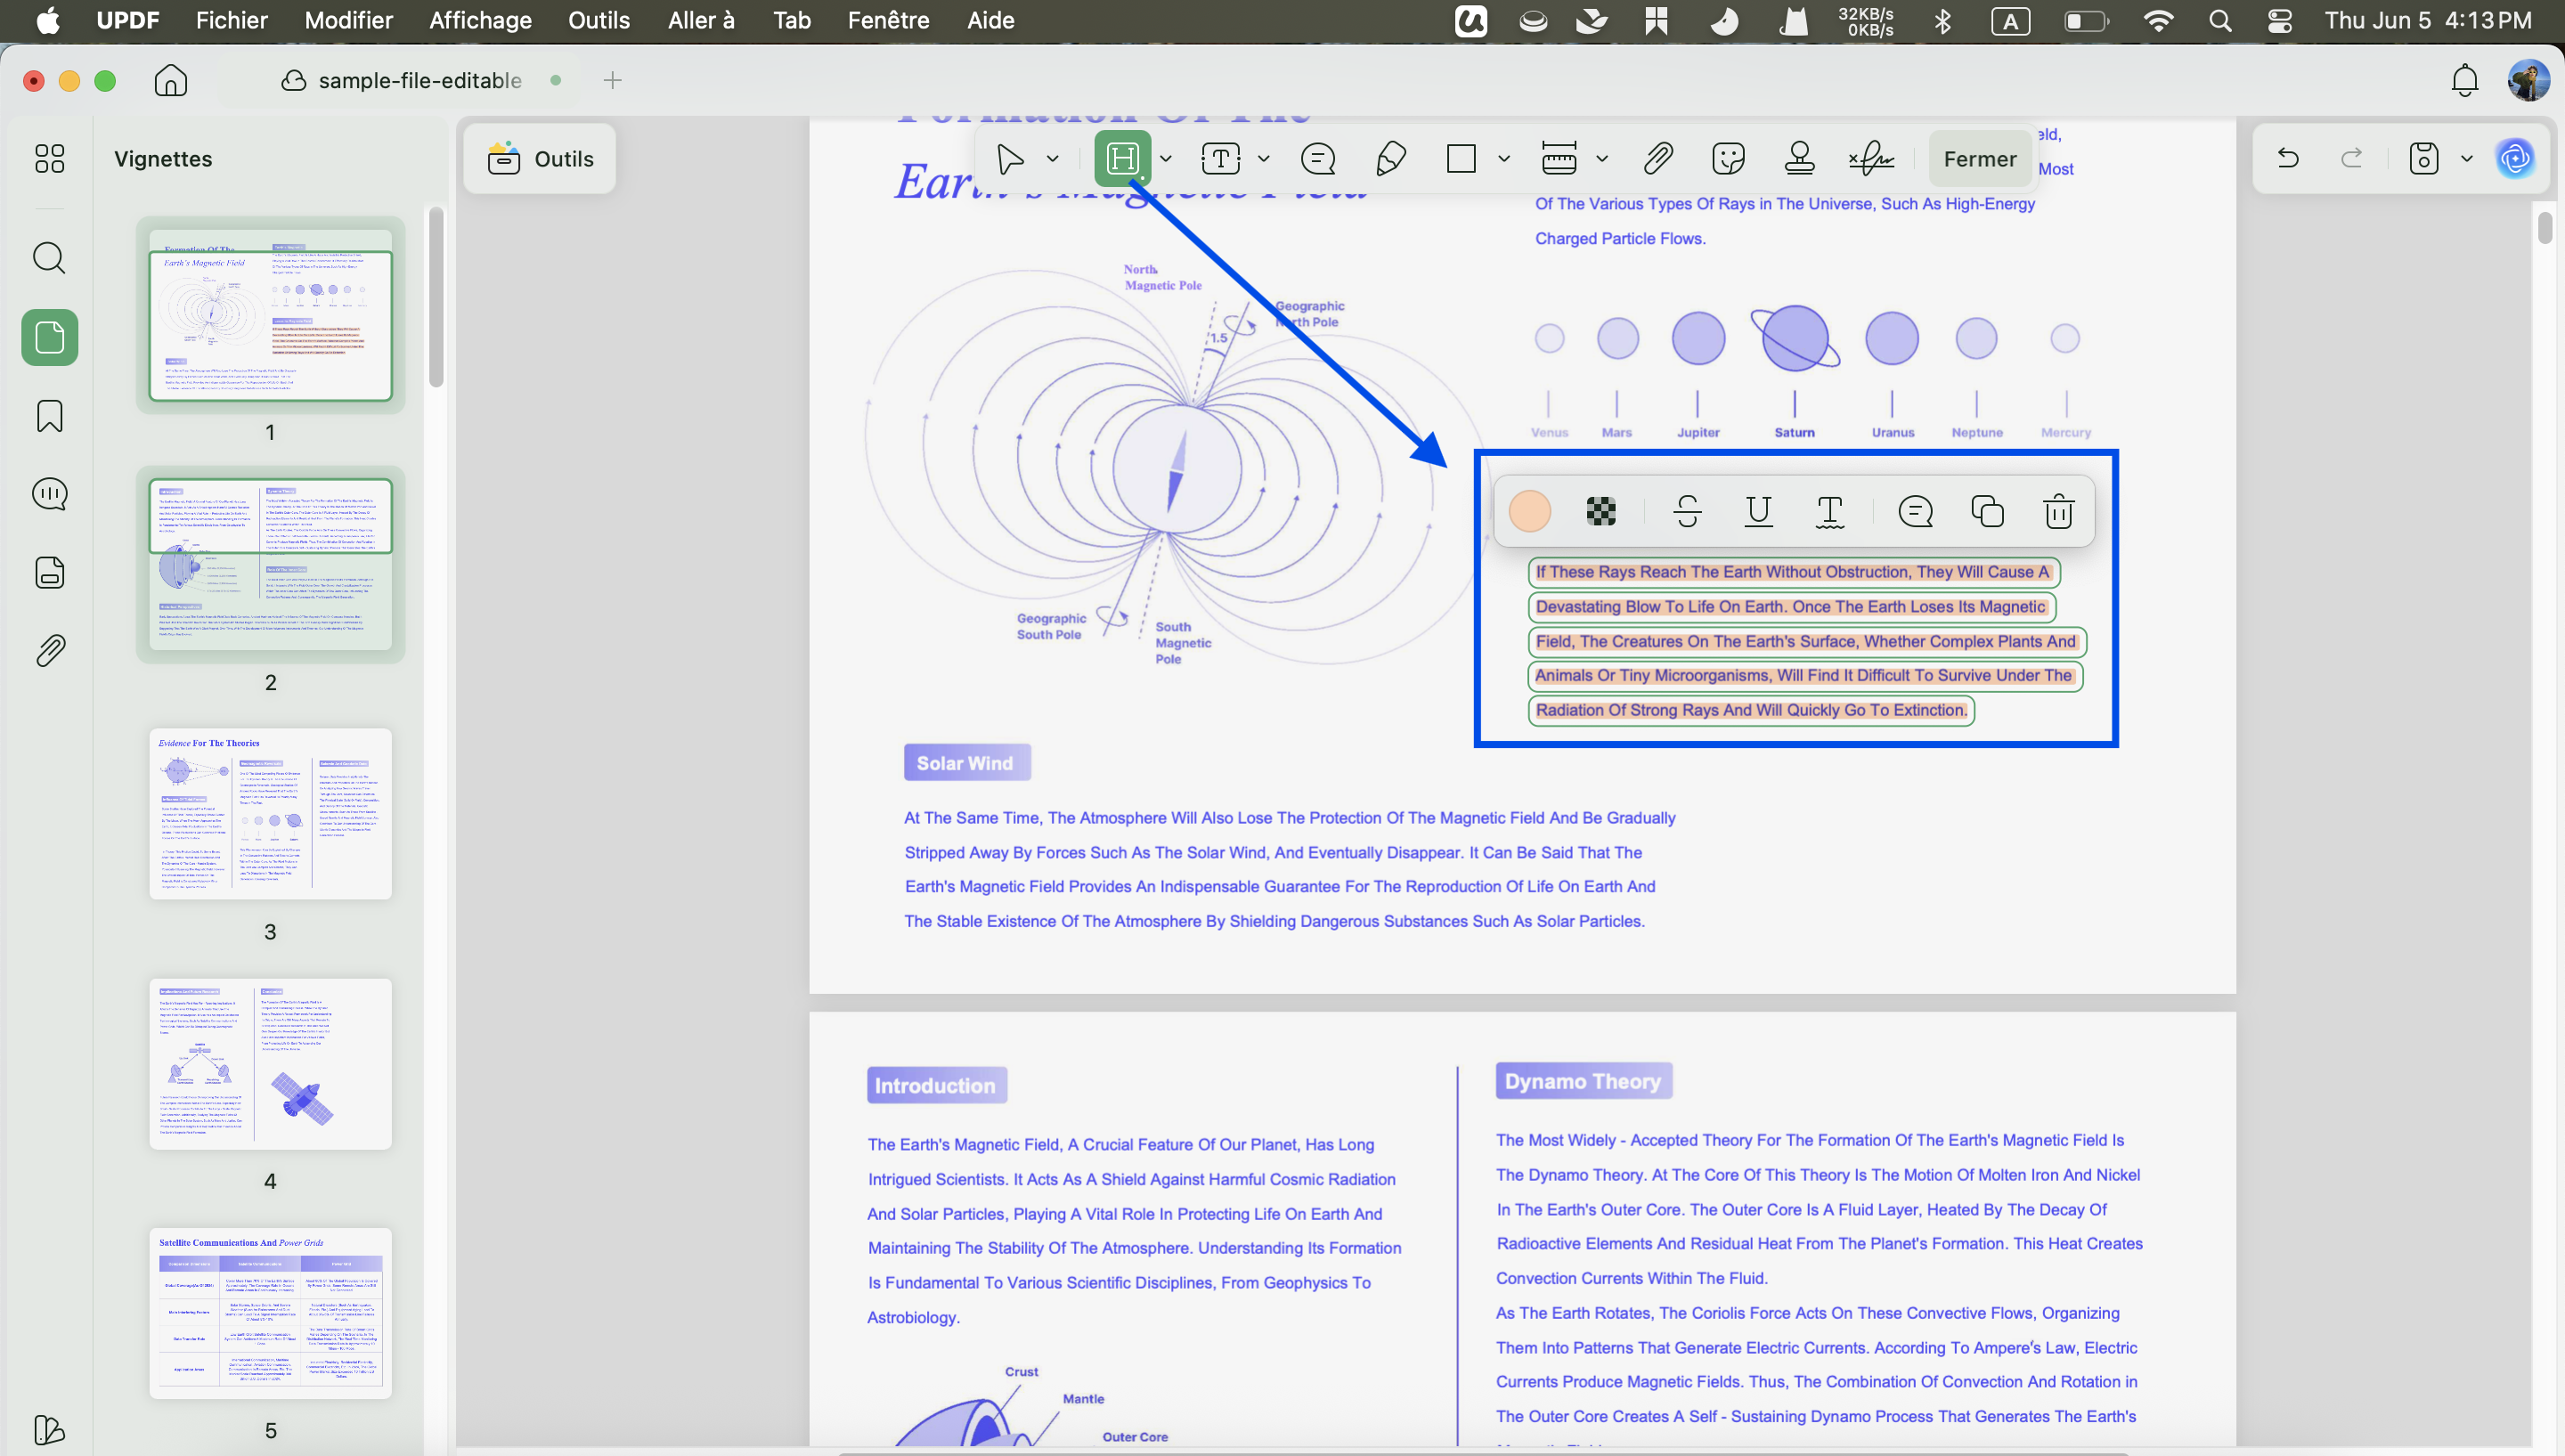
Task: Open the save options dropdown arrow
Action: coord(2467,158)
